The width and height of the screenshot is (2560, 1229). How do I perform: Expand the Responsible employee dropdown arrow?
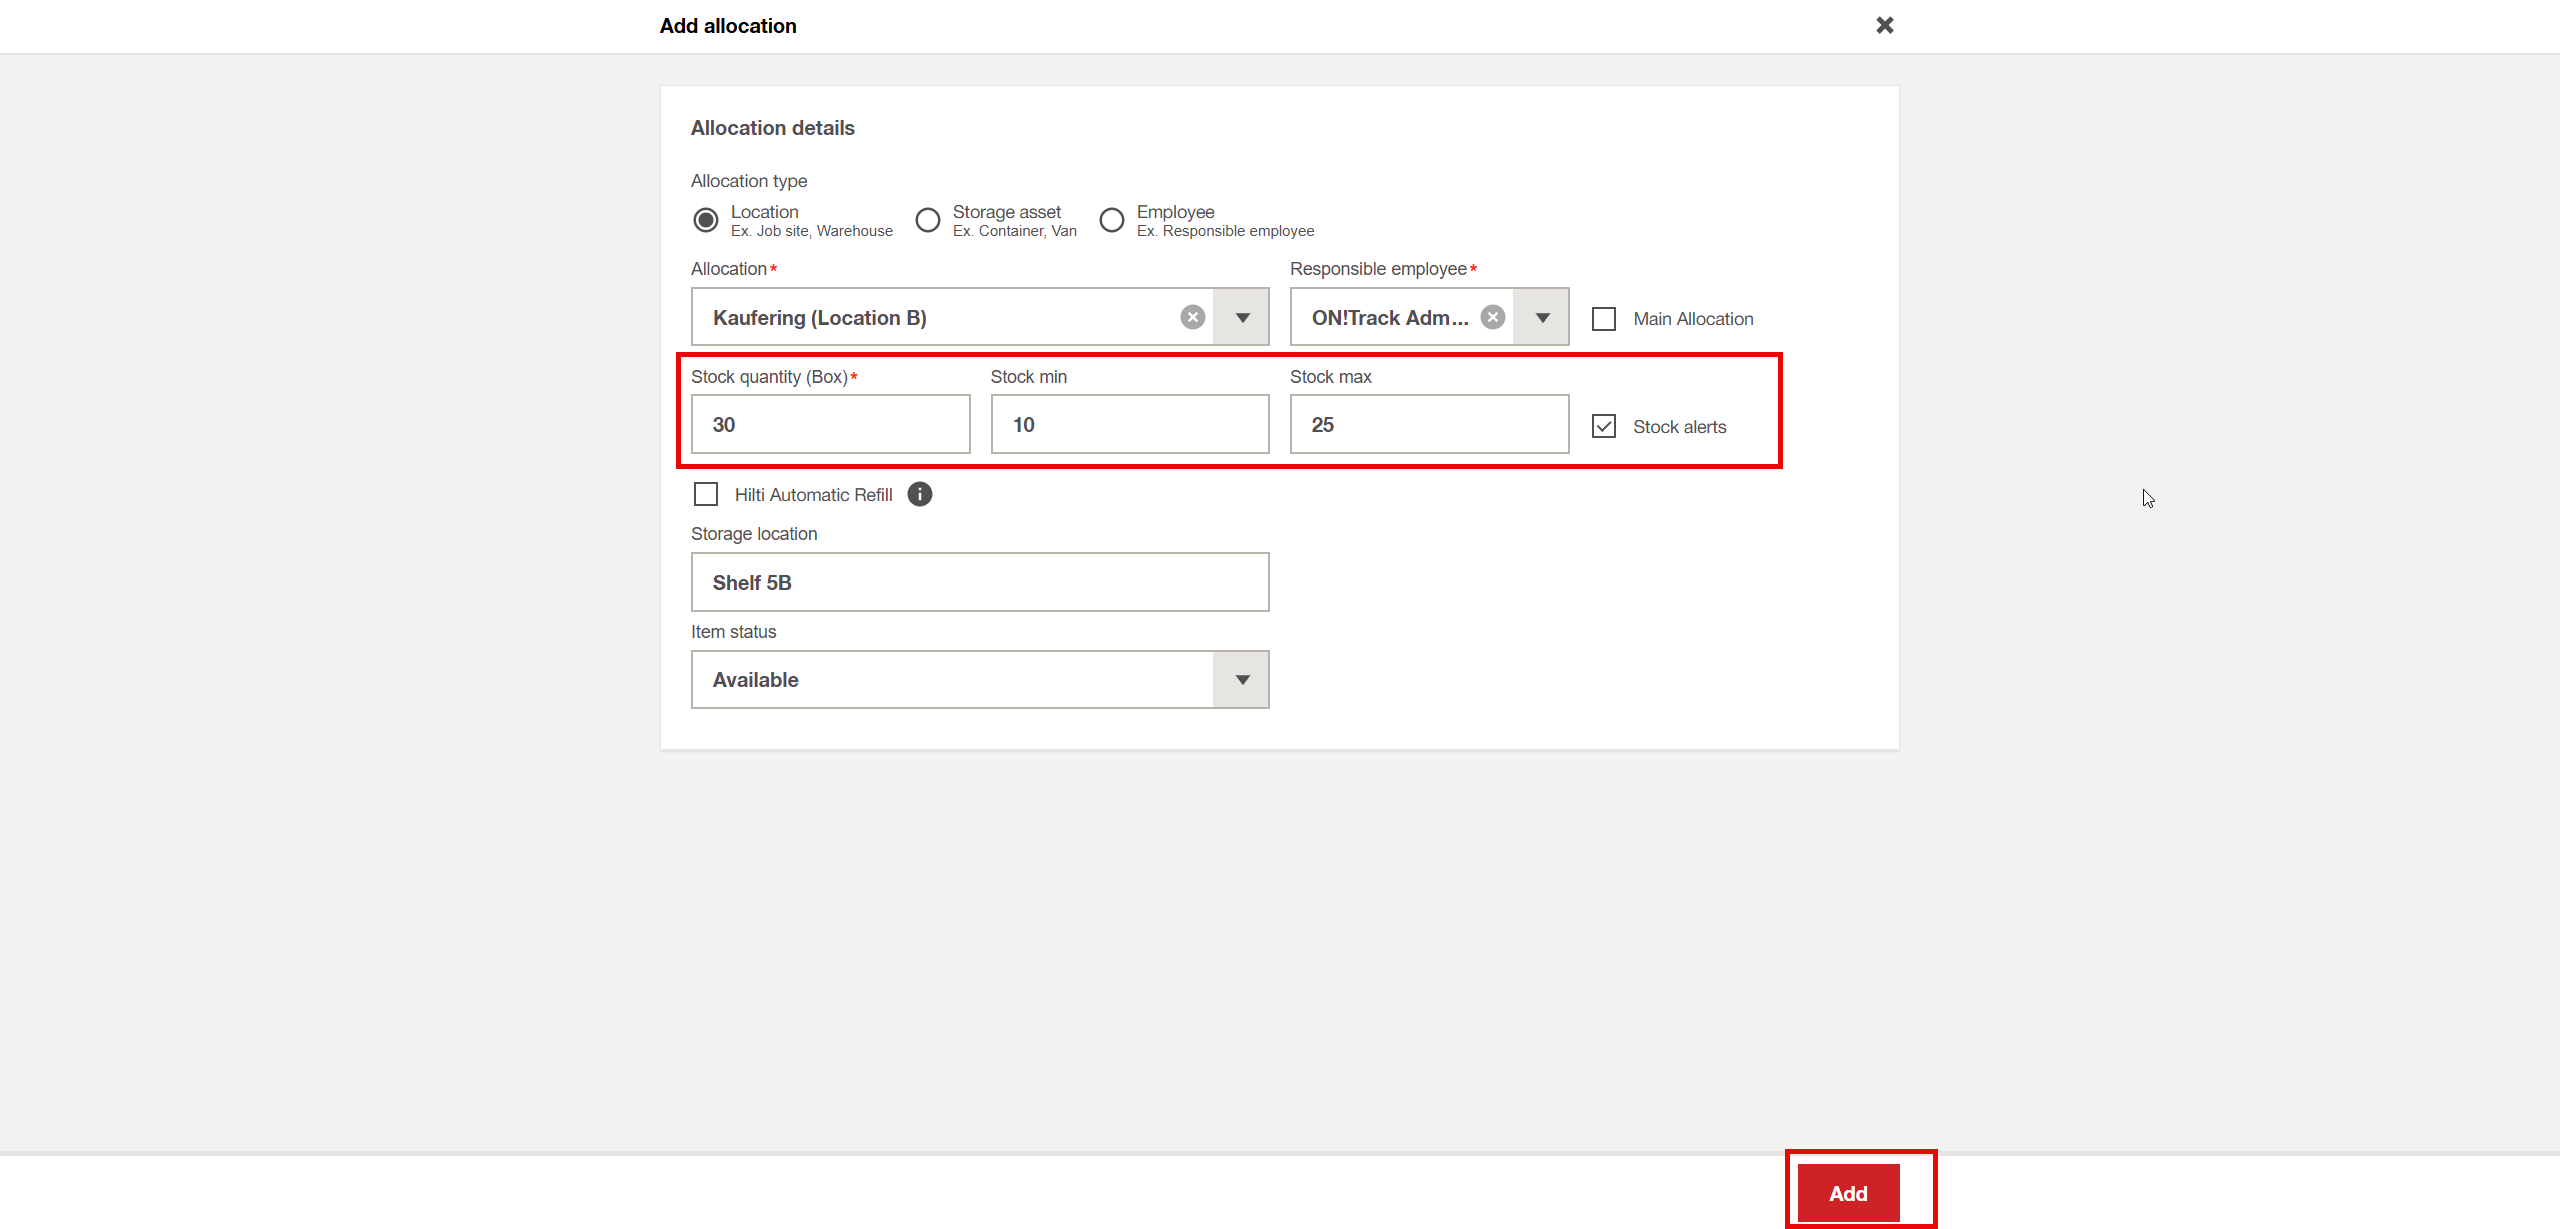point(1542,317)
